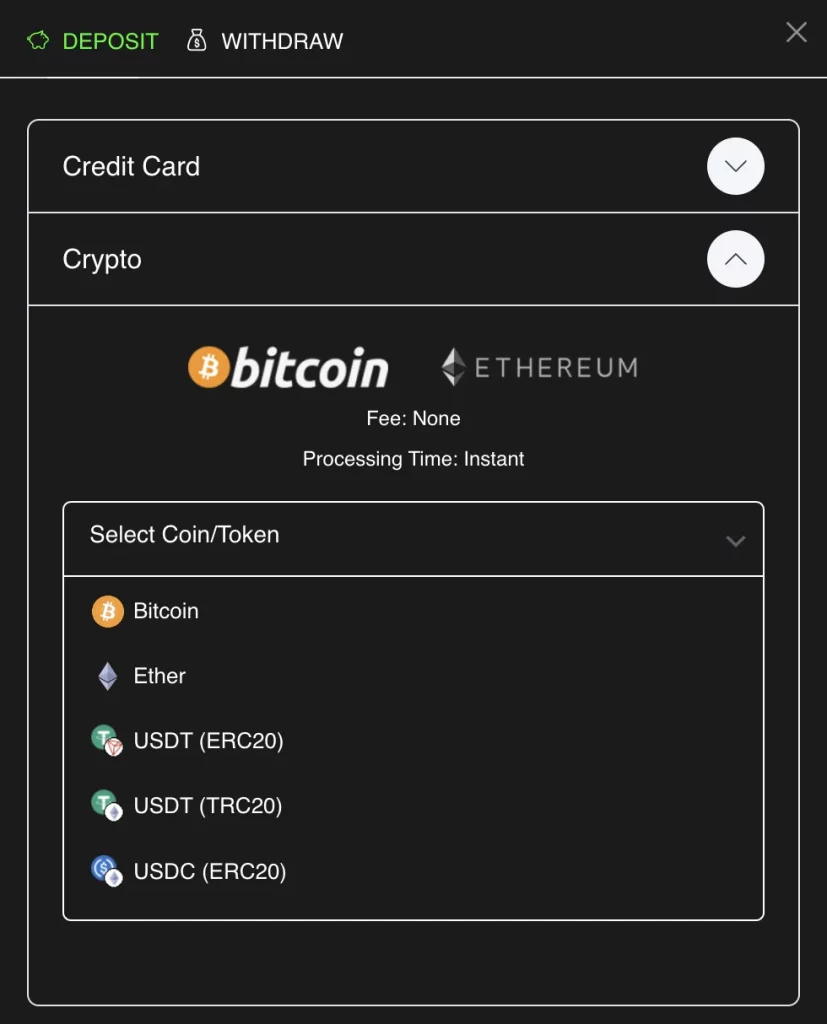Viewport: 827px width, 1024px height.
Task: Select the Ether diamond icon
Action: [x=109, y=675]
